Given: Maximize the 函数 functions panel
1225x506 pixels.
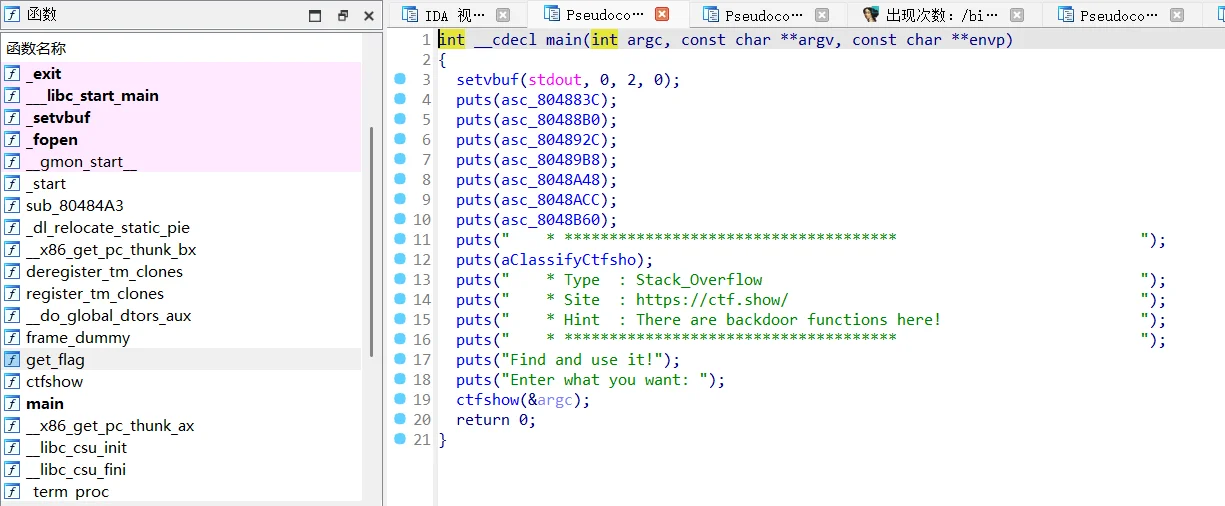Looking at the screenshot, I should [316, 16].
